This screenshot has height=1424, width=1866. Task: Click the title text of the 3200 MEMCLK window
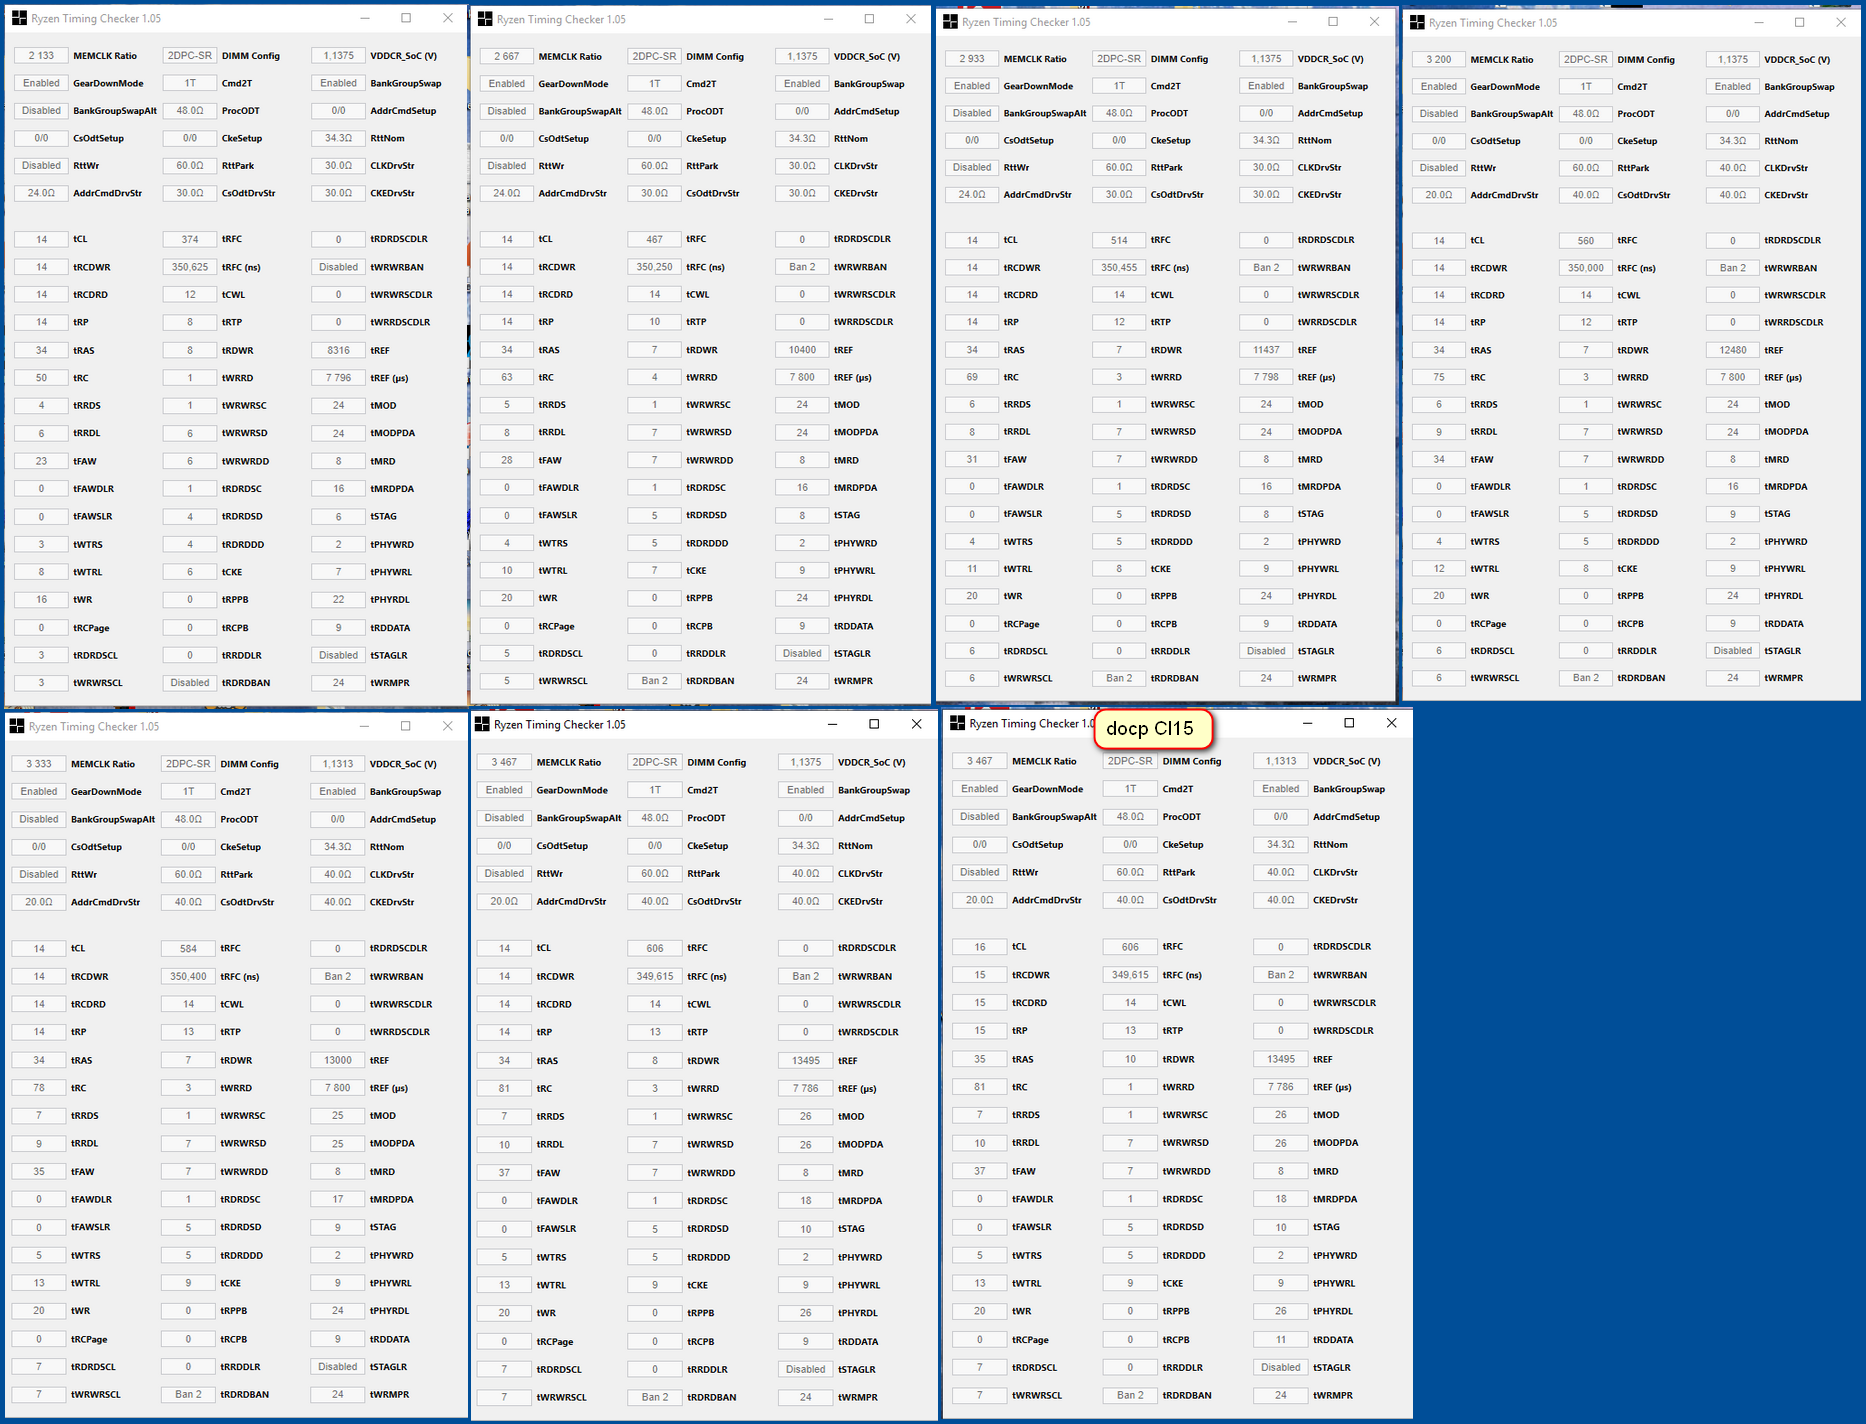[1493, 23]
